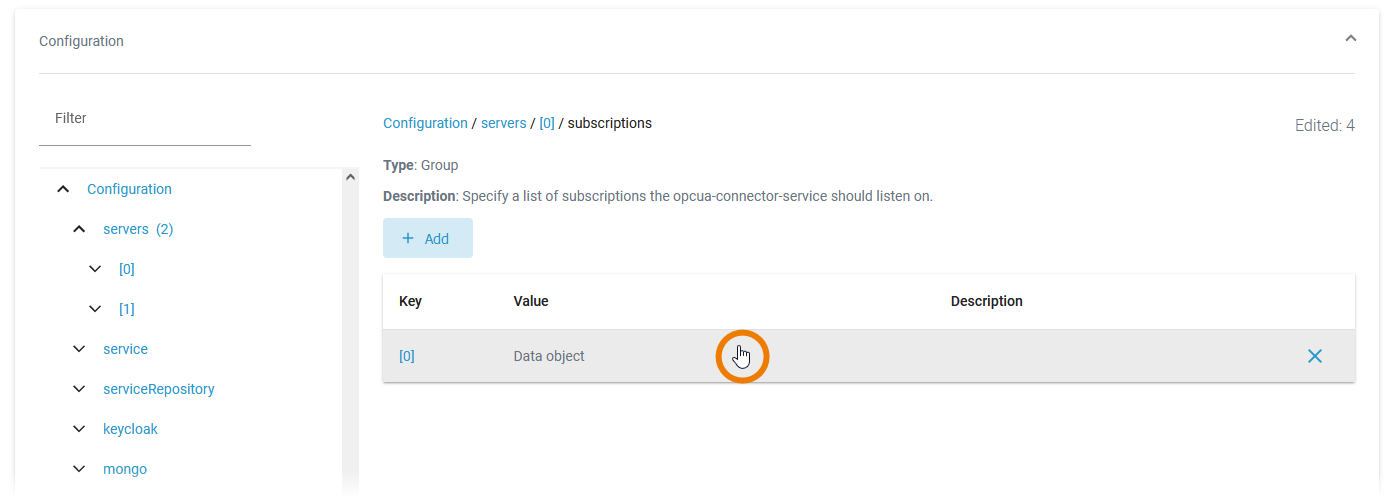
Task: Collapse the Configuration tree node chevron
Action: click(x=63, y=189)
